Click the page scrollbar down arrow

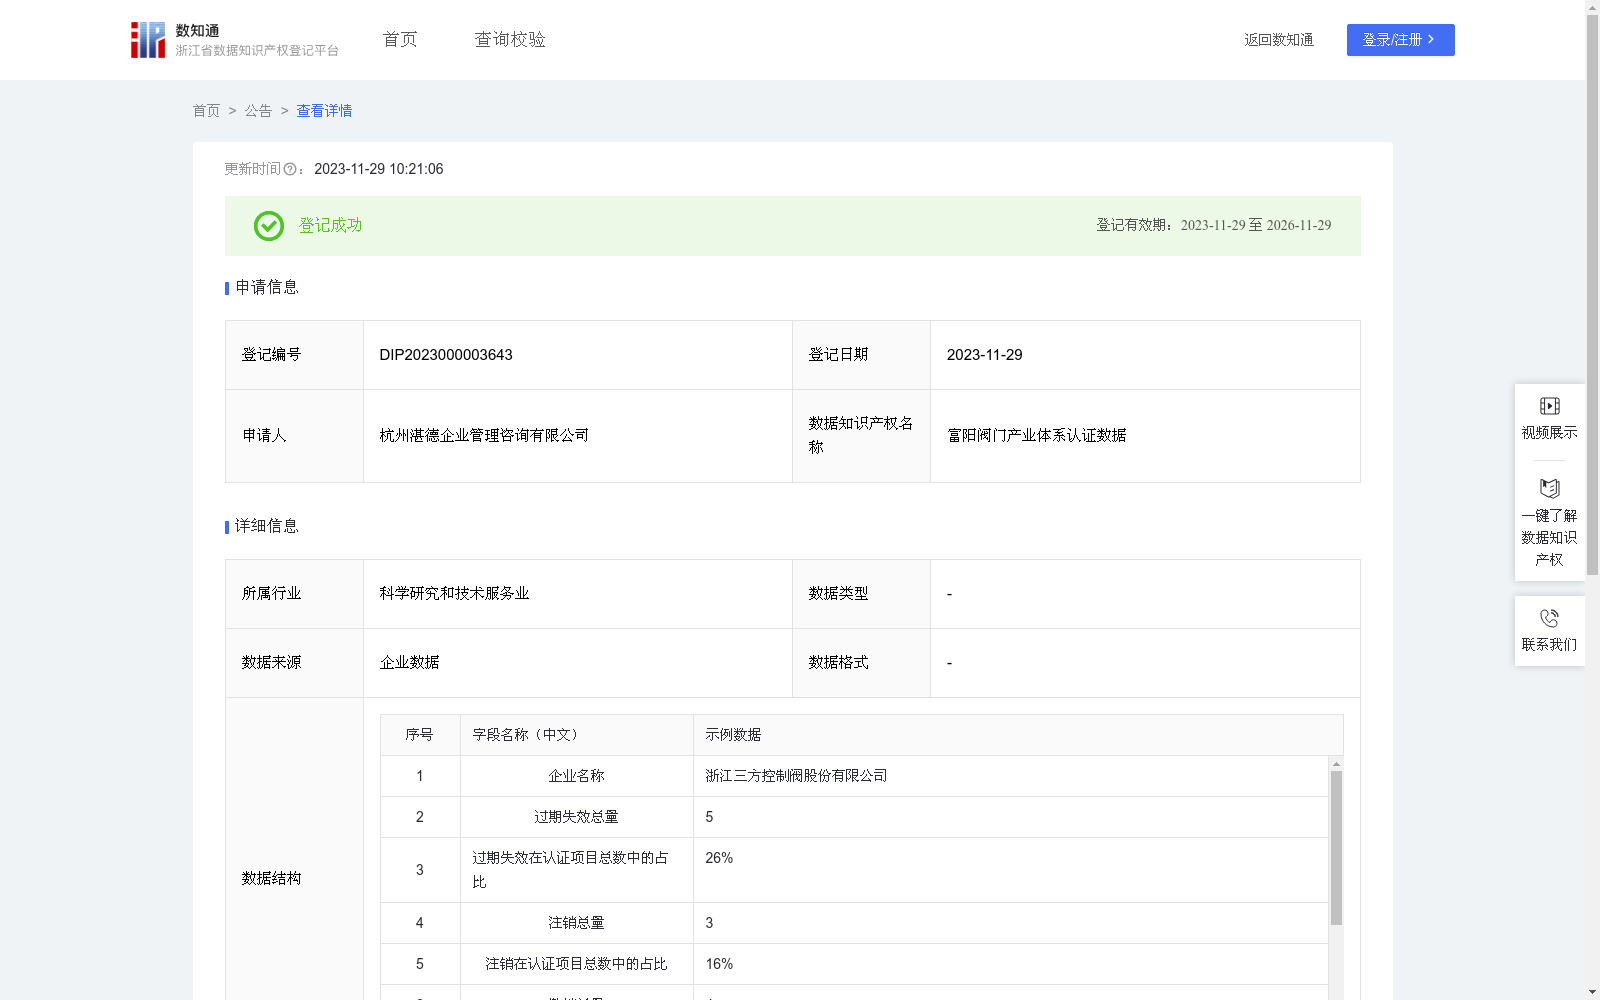pos(1592,992)
